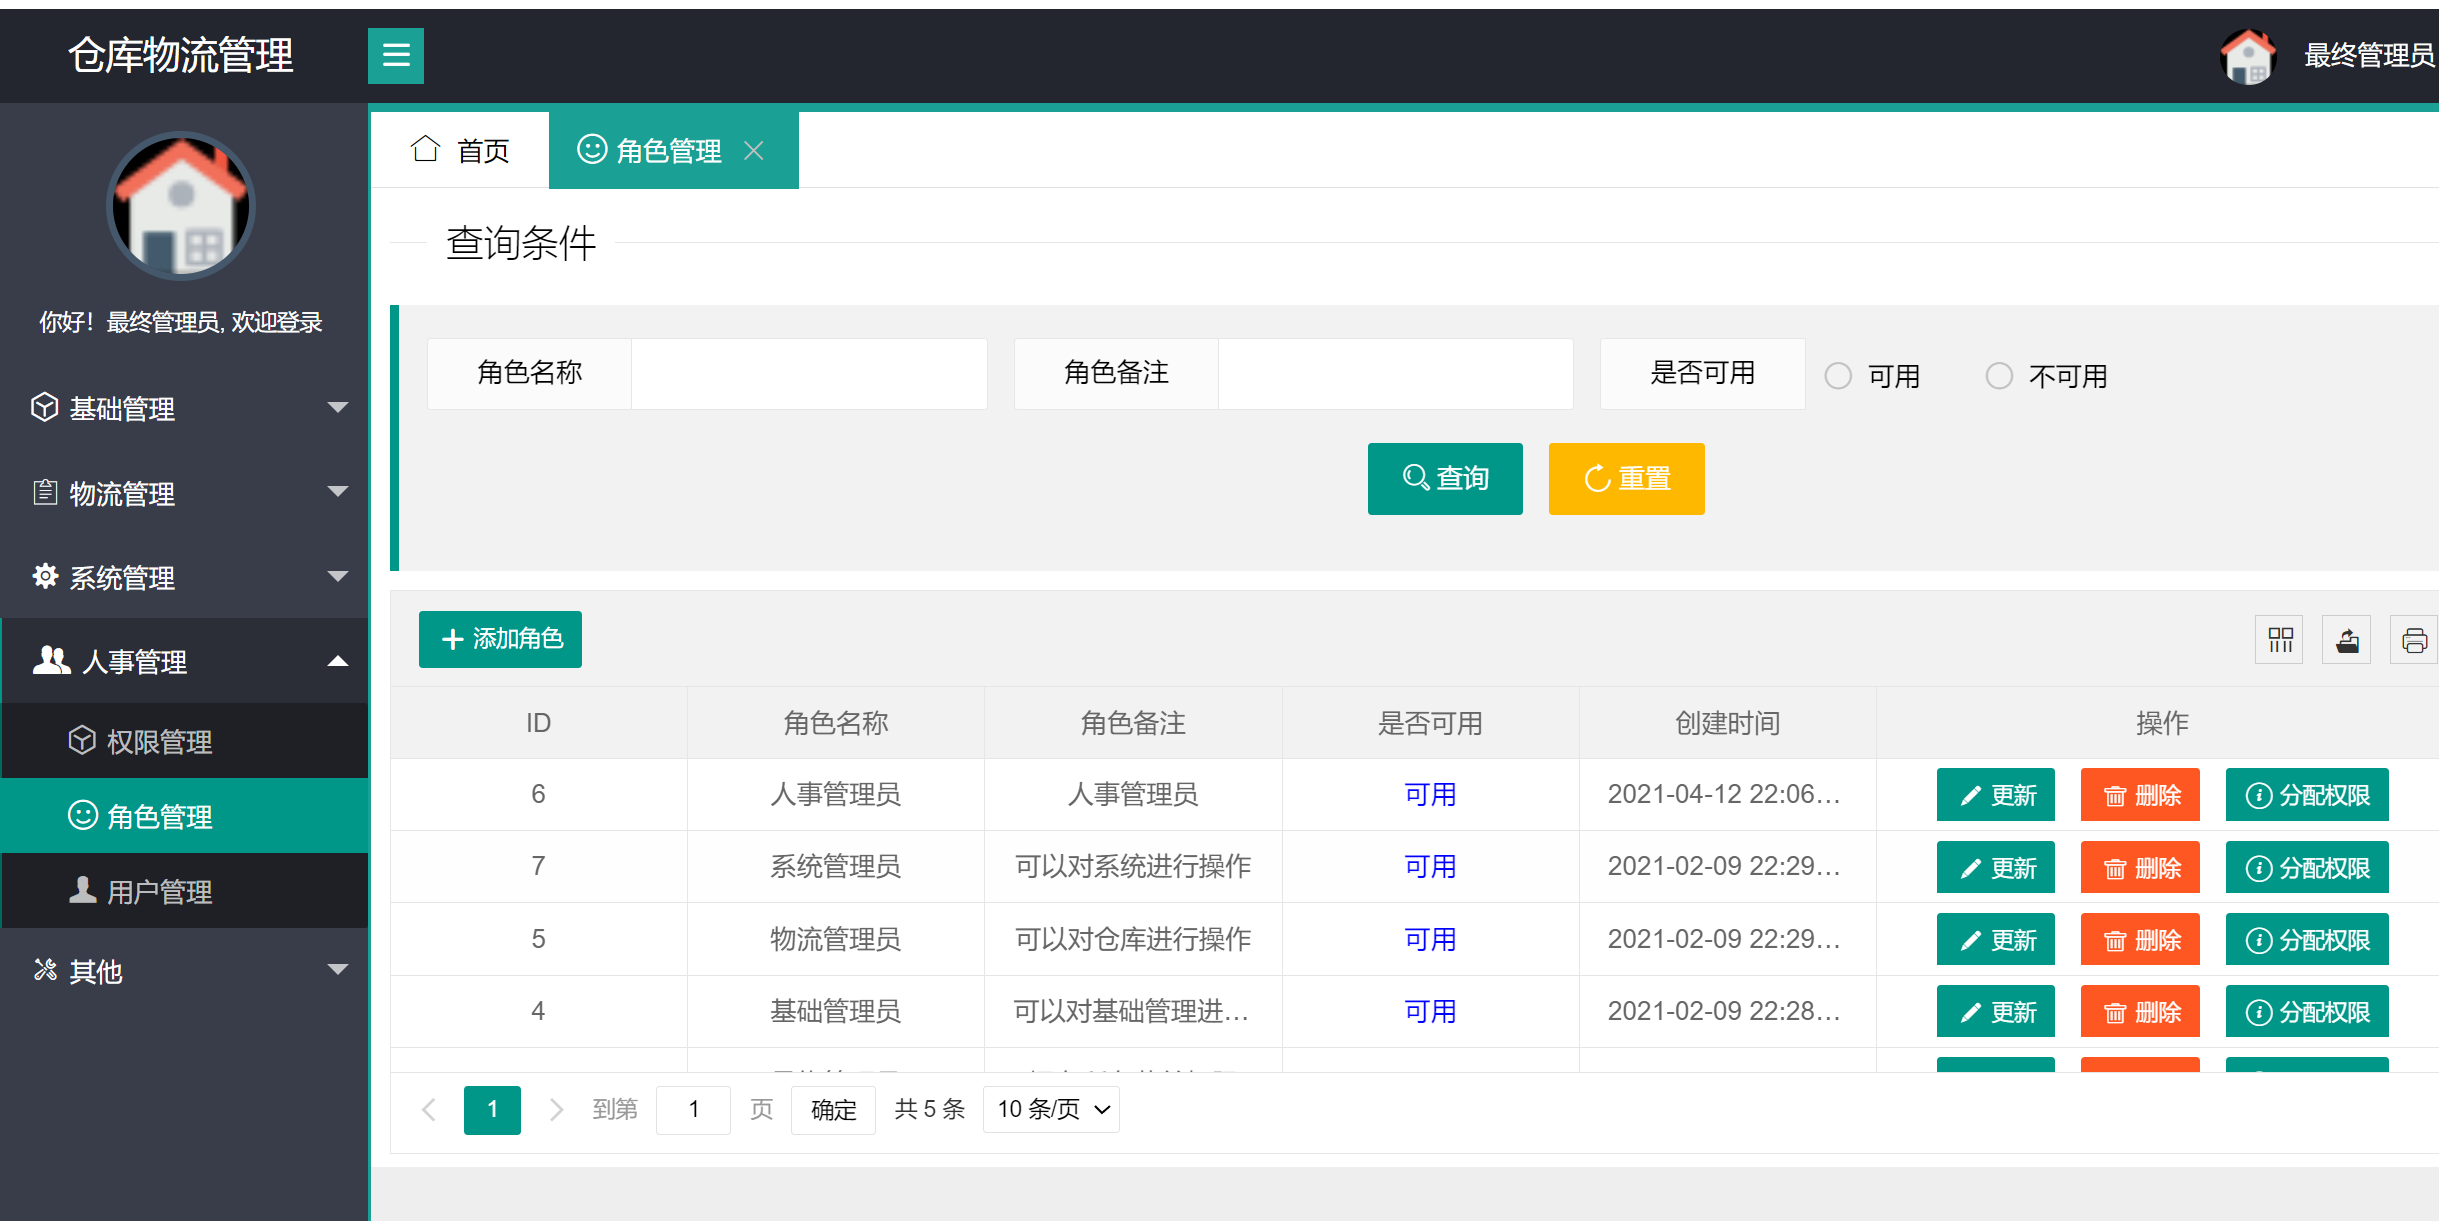Click the 是否可用 column header

click(1431, 723)
